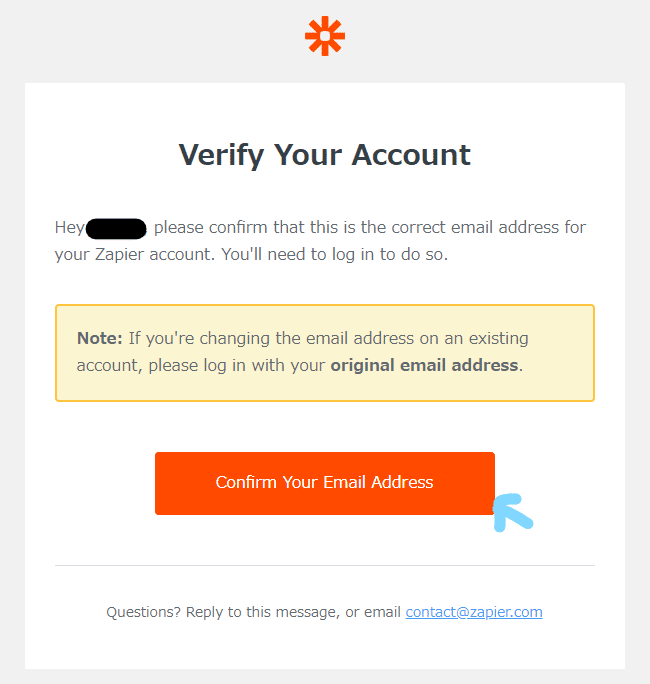This screenshot has width=650, height=684.
Task: Open the contact@zapier.com email link
Action: coord(474,612)
